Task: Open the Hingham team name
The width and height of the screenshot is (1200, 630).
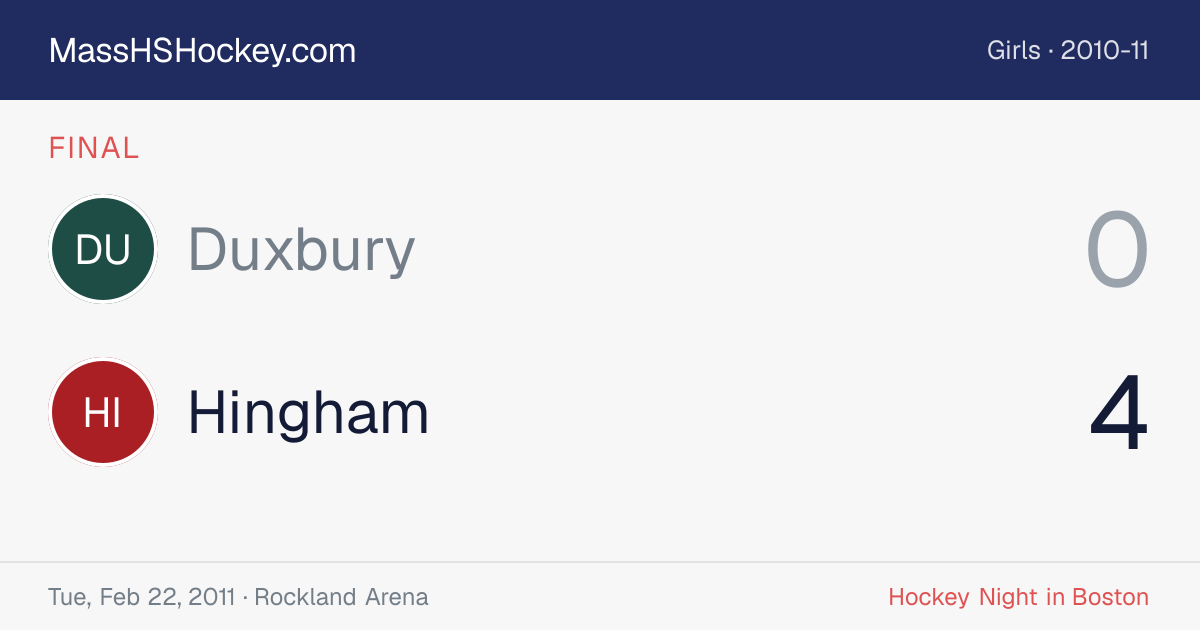Action: (308, 412)
